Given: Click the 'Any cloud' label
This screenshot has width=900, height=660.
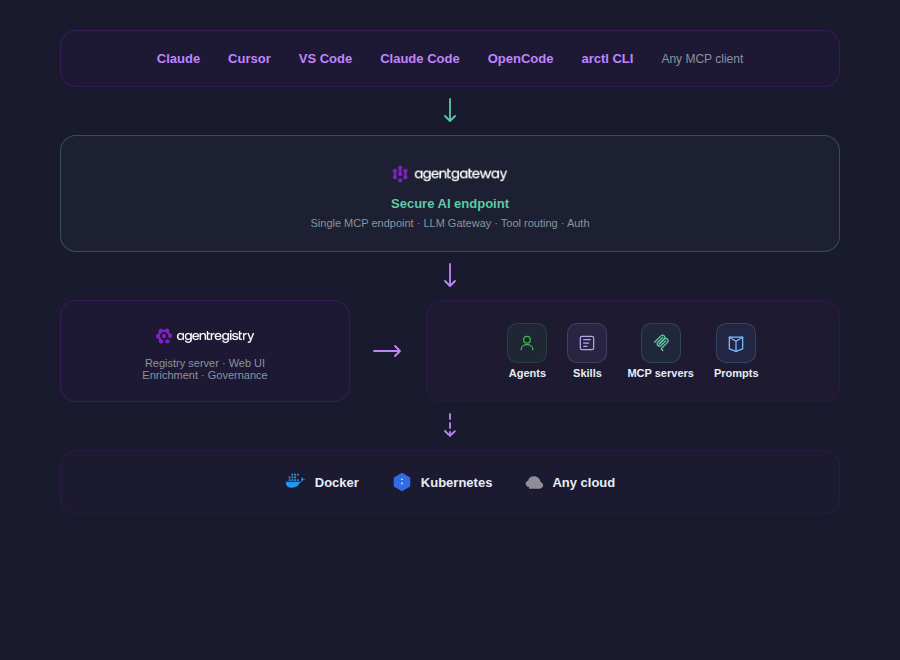Looking at the screenshot, I should [584, 483].
